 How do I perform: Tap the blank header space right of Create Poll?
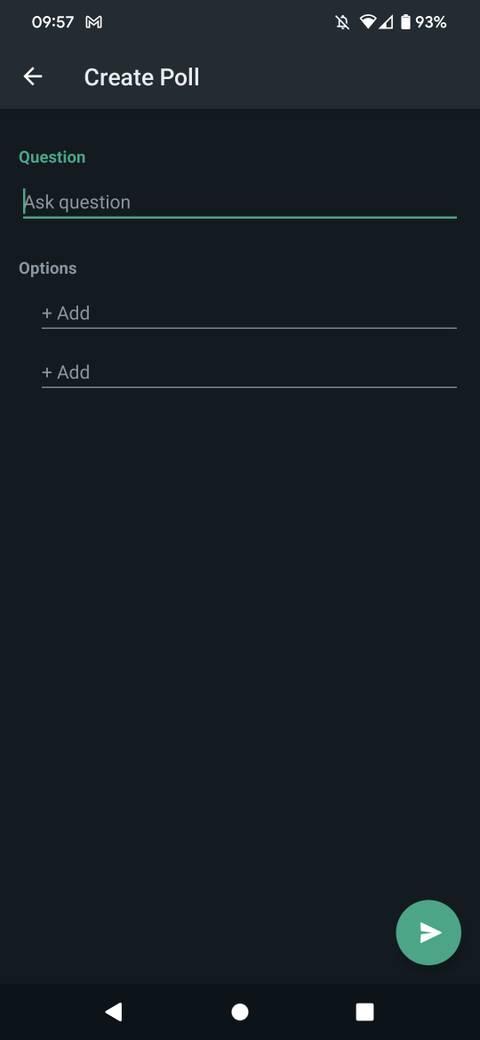[x=338, y=77]
